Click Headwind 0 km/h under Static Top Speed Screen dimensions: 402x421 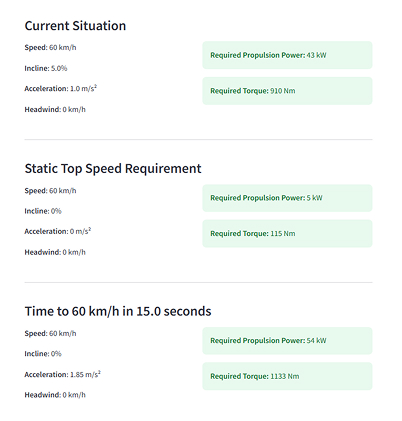click(55, 252)
